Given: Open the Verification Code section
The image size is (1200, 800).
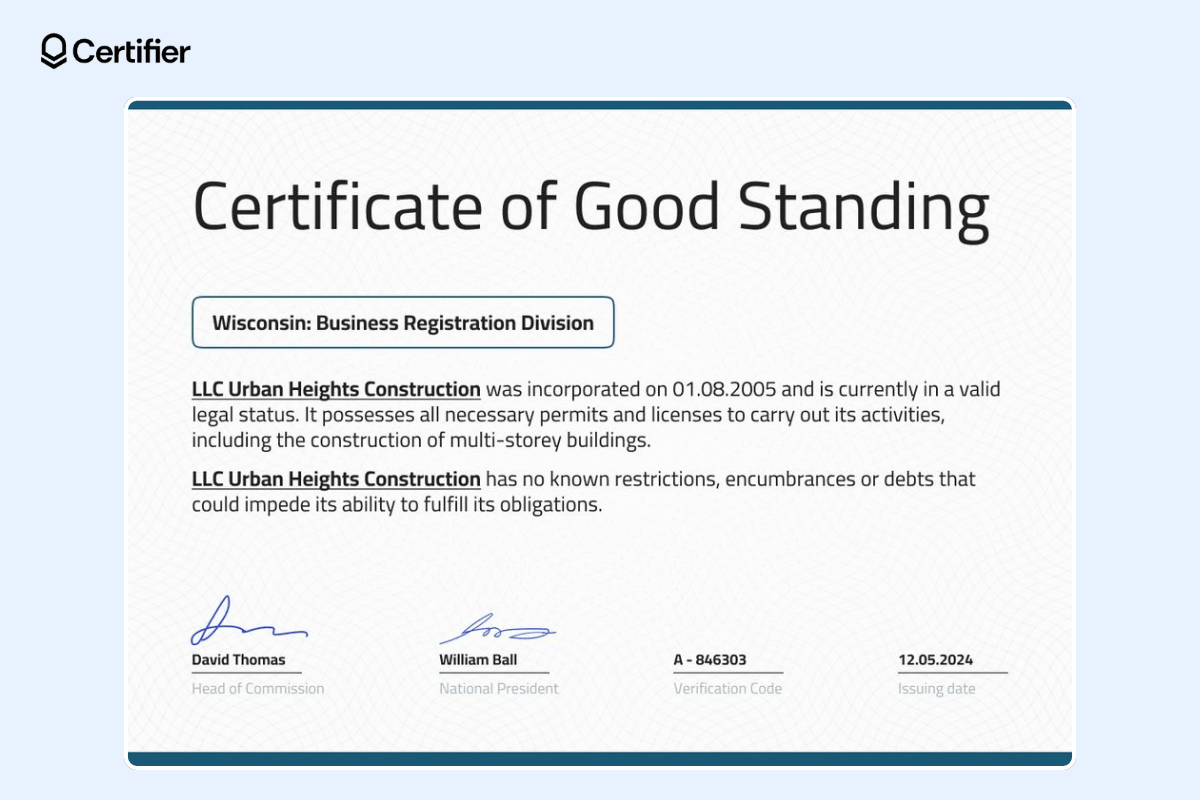Looking at the screenshot, I should [728, 688].
